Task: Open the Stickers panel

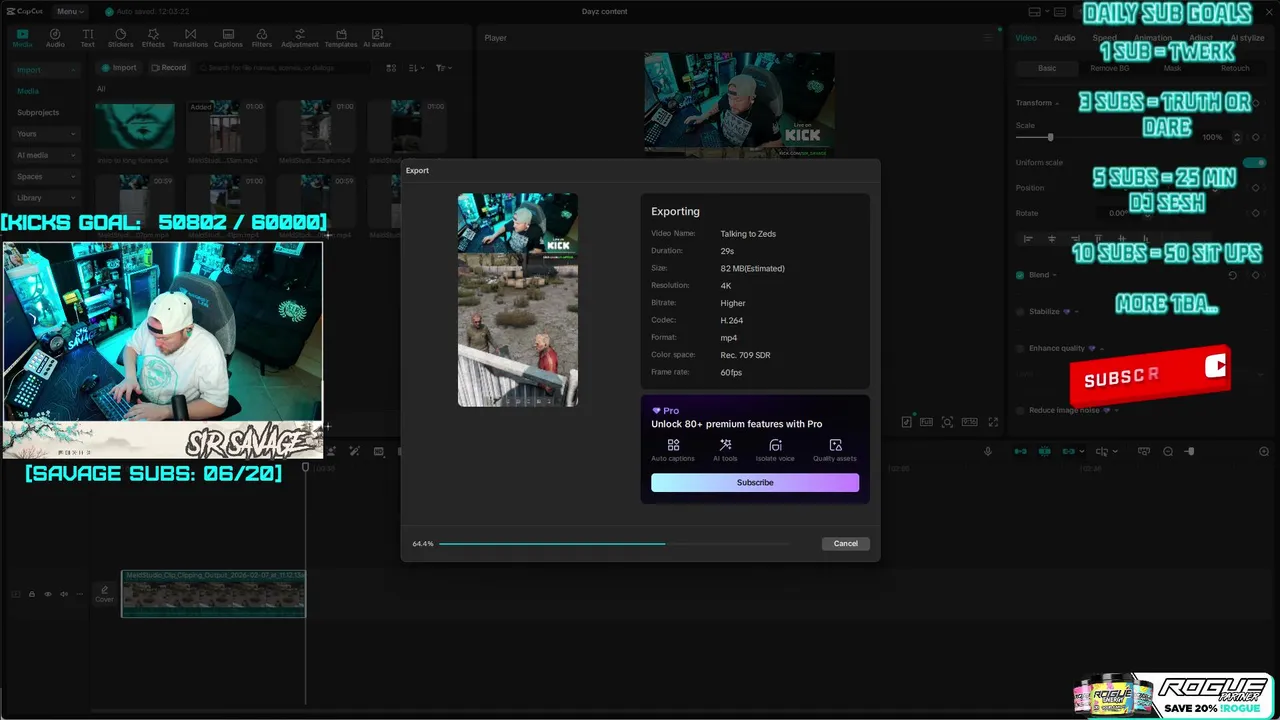Action: tap(120, 38)
